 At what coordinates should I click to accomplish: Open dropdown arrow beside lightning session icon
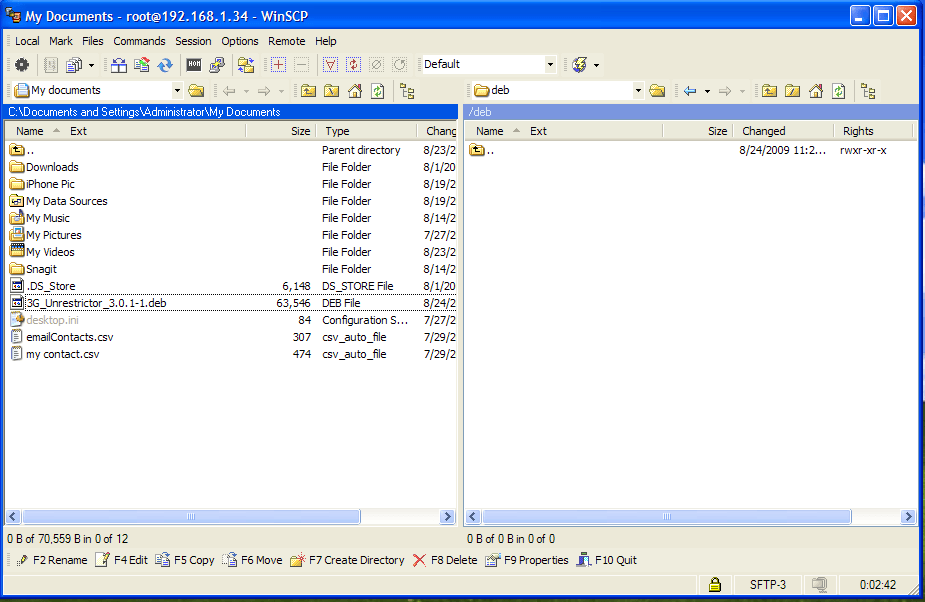point(596,65)
